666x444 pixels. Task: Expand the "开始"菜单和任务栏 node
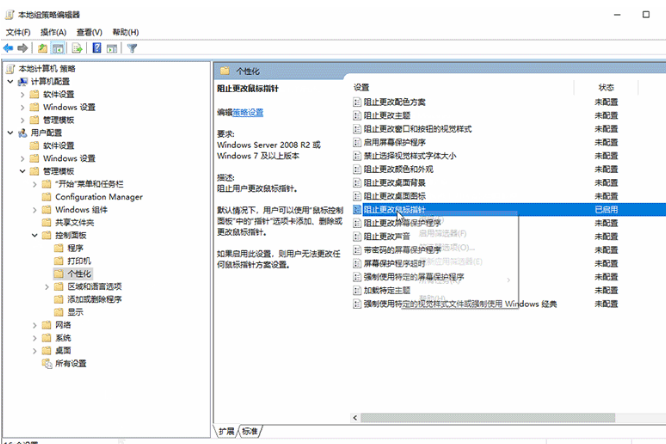click(35, 184)
